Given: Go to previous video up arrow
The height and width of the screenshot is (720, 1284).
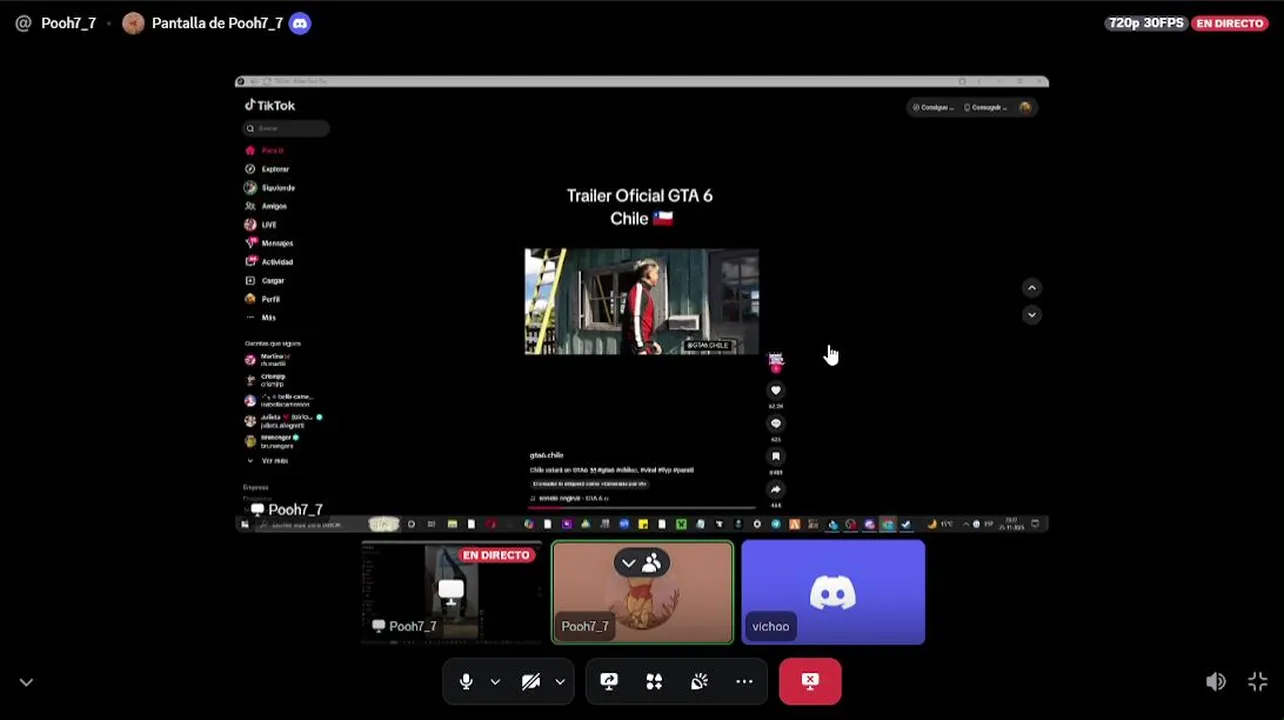Looking at the screenshot, I should pyautogui.click(x=1031, y=288).
